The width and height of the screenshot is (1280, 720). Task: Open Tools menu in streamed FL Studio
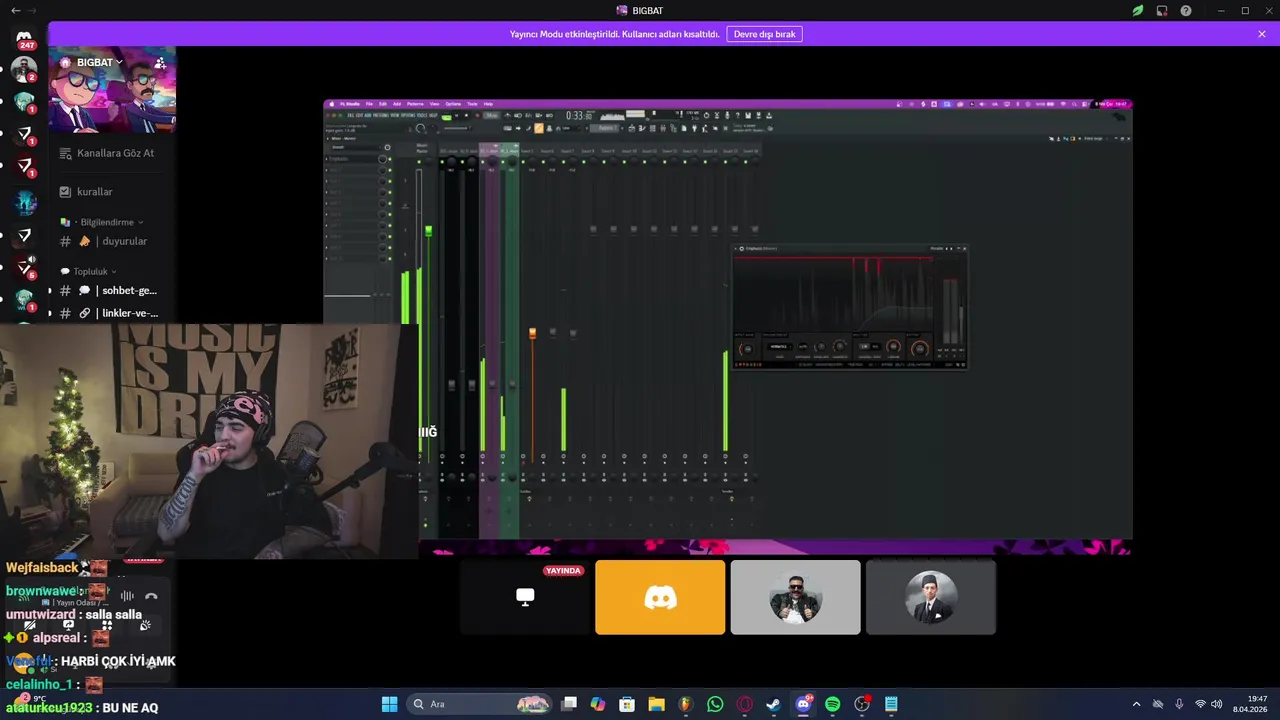tap(472, 104)
